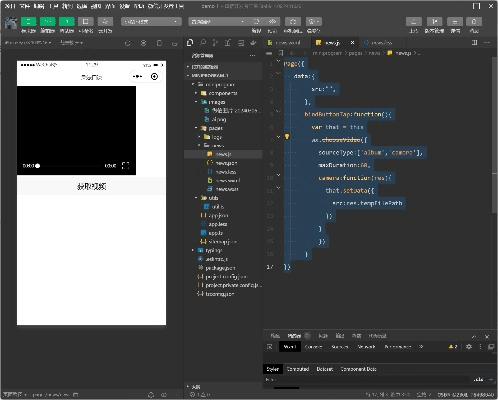Switch to the Console devtools tab
The width and height of the screenshot is (498, 400).
click(x=313, y=347)
